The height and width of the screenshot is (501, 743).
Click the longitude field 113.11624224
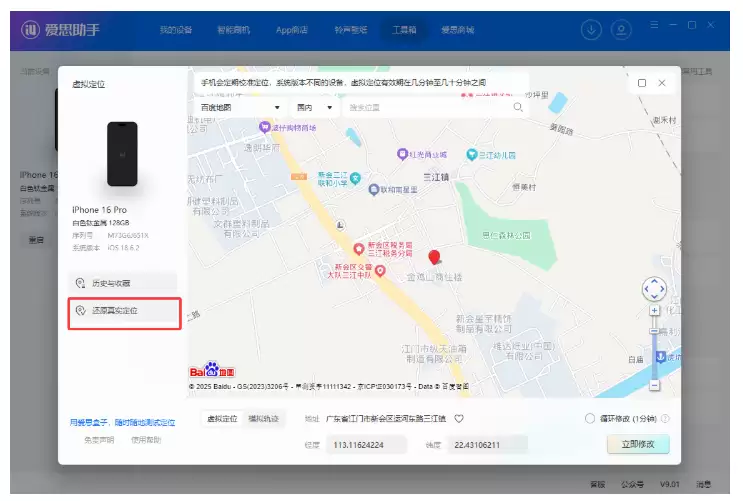pos(366,445)
